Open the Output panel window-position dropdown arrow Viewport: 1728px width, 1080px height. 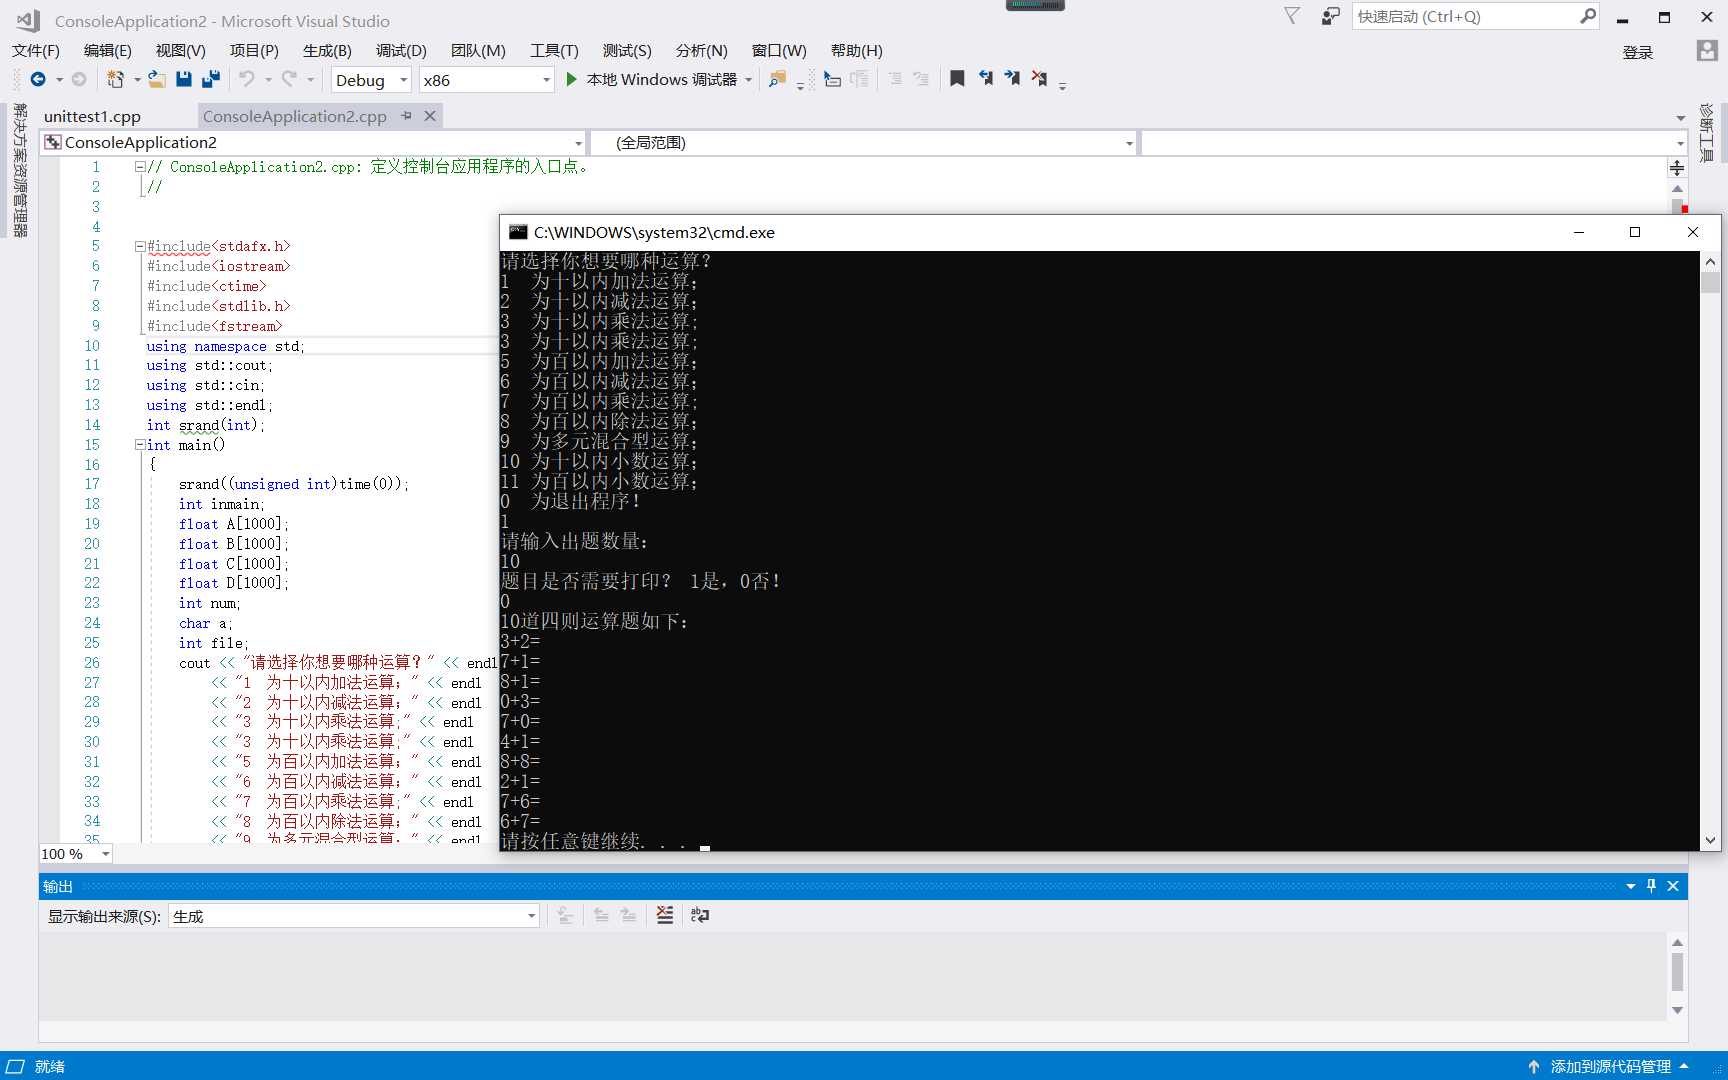(x=1631, y=886)
